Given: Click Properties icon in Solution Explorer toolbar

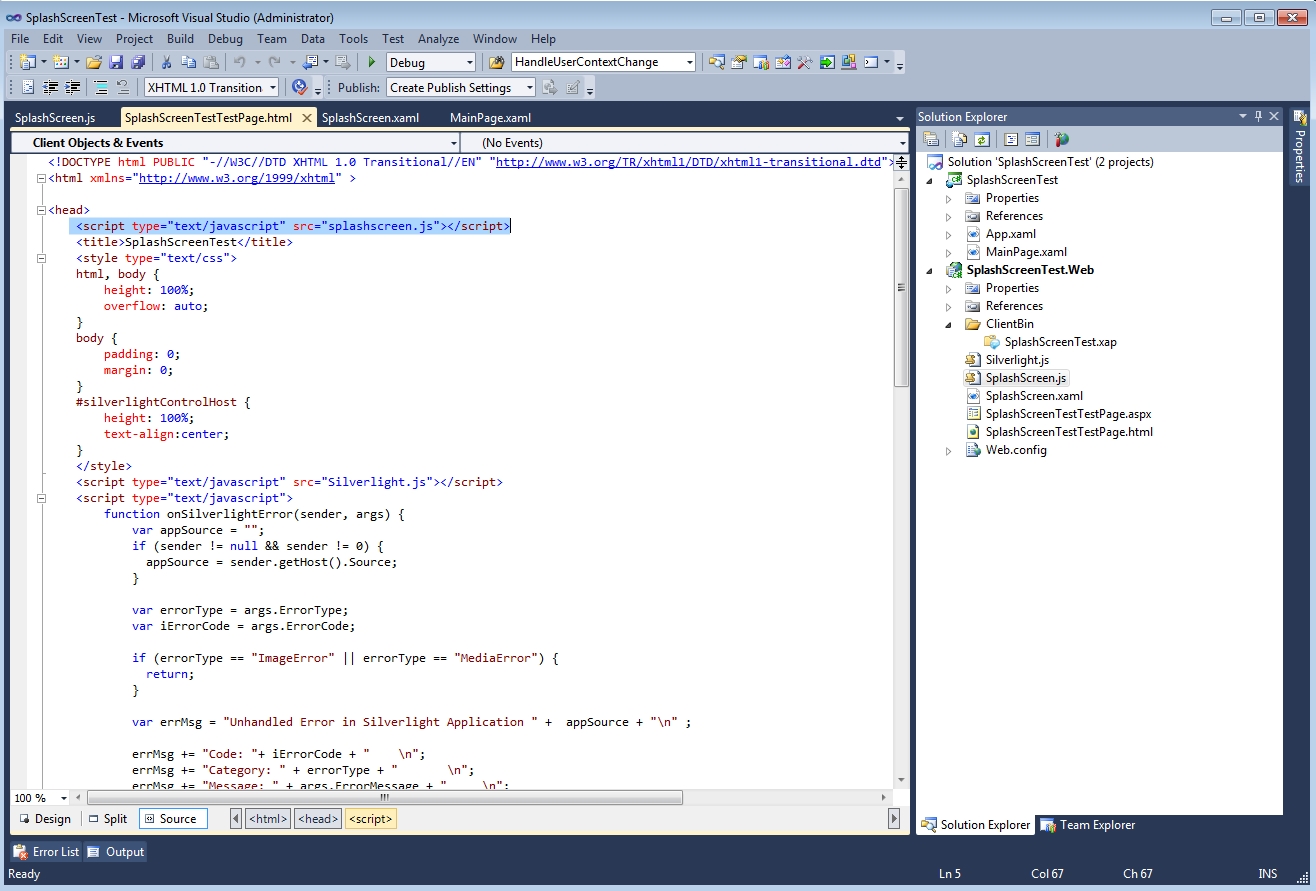Looking at the screenshot, I should pos(931,140).
